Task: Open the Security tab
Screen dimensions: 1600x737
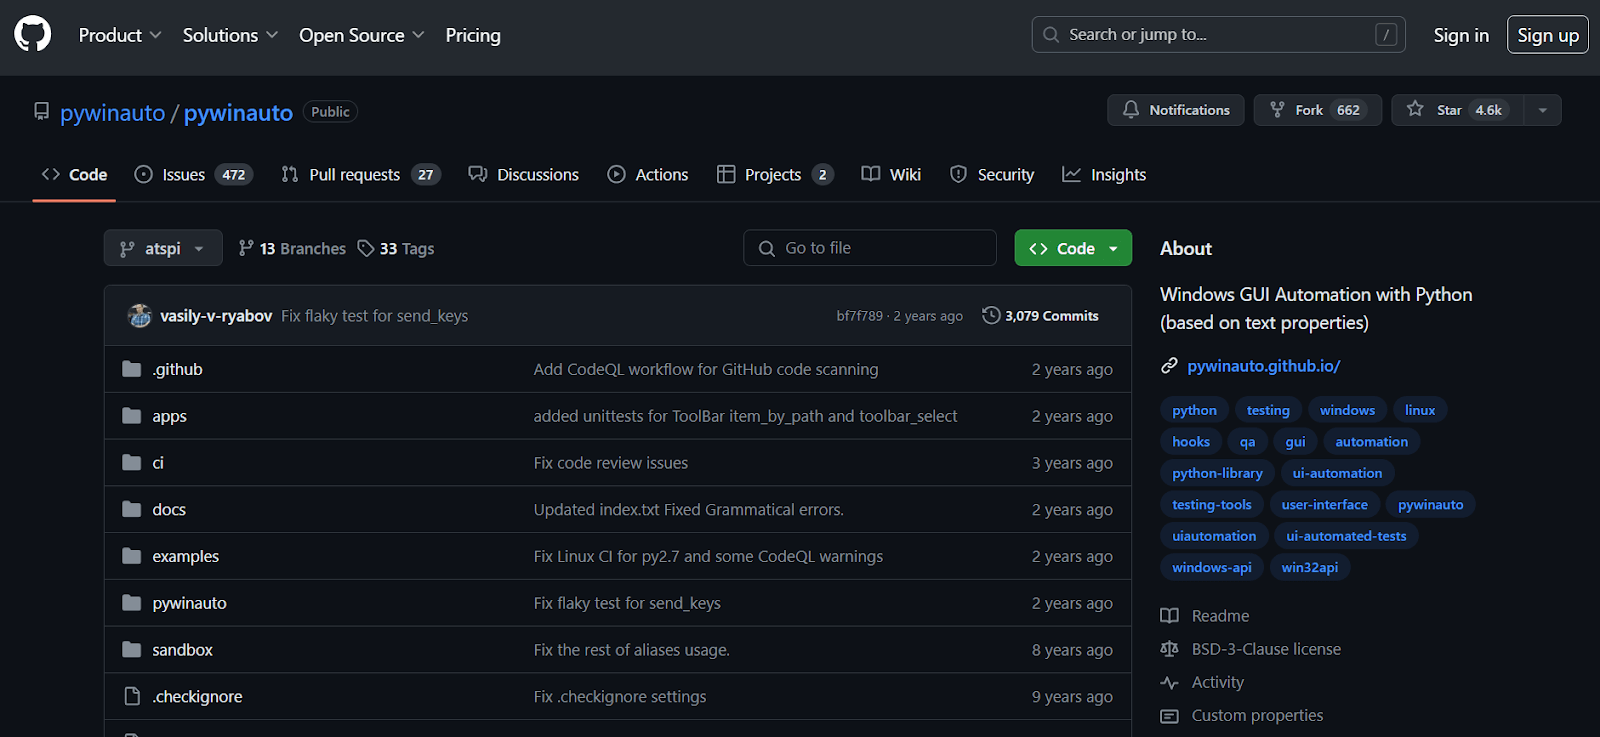Action: 991,174
